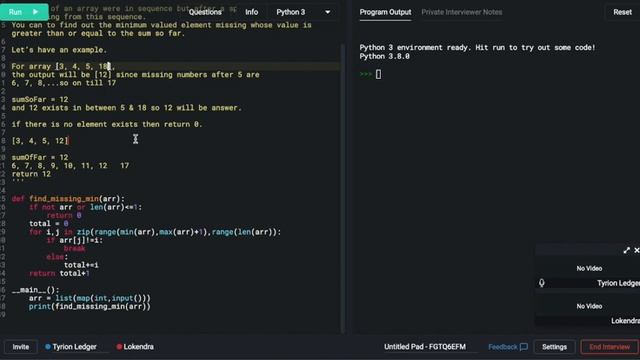This screenshot has width=640, height=360.
Task: Click the line '[3, 4, 5, 12]'
Action: [x=40, y=141]
